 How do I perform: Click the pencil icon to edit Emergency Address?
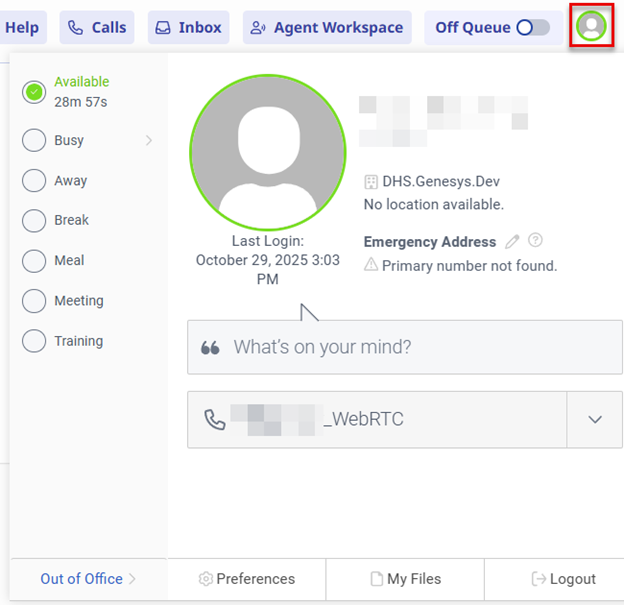click(513, 241)
